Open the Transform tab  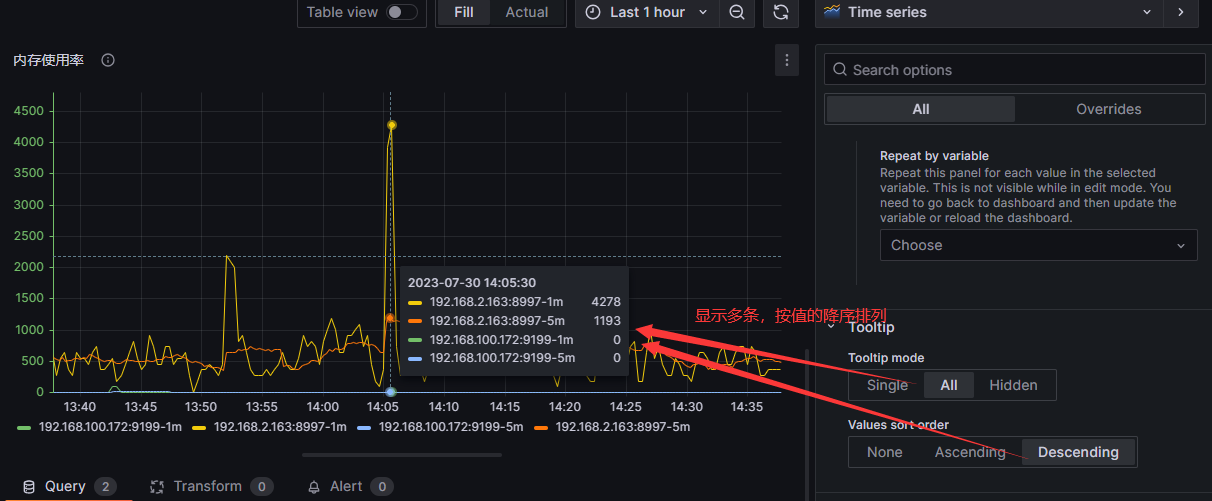210,486
